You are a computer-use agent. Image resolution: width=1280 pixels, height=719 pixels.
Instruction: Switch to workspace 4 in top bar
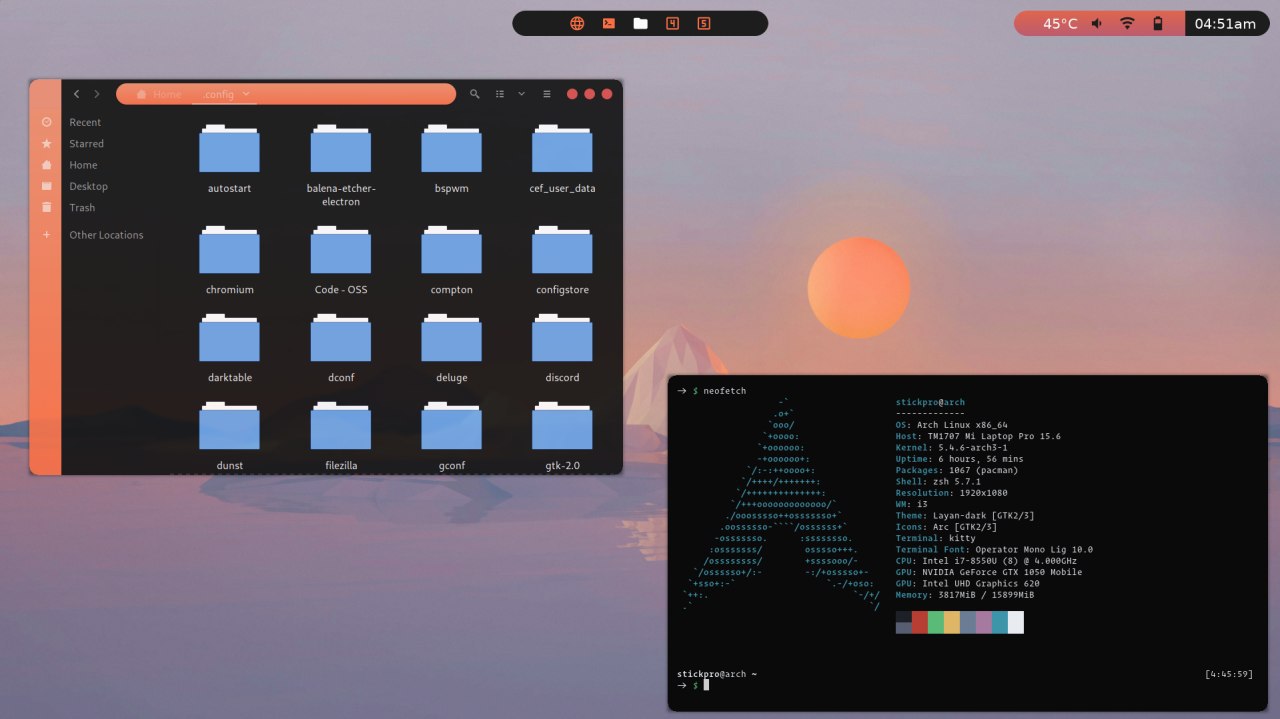tap(672, 23)
